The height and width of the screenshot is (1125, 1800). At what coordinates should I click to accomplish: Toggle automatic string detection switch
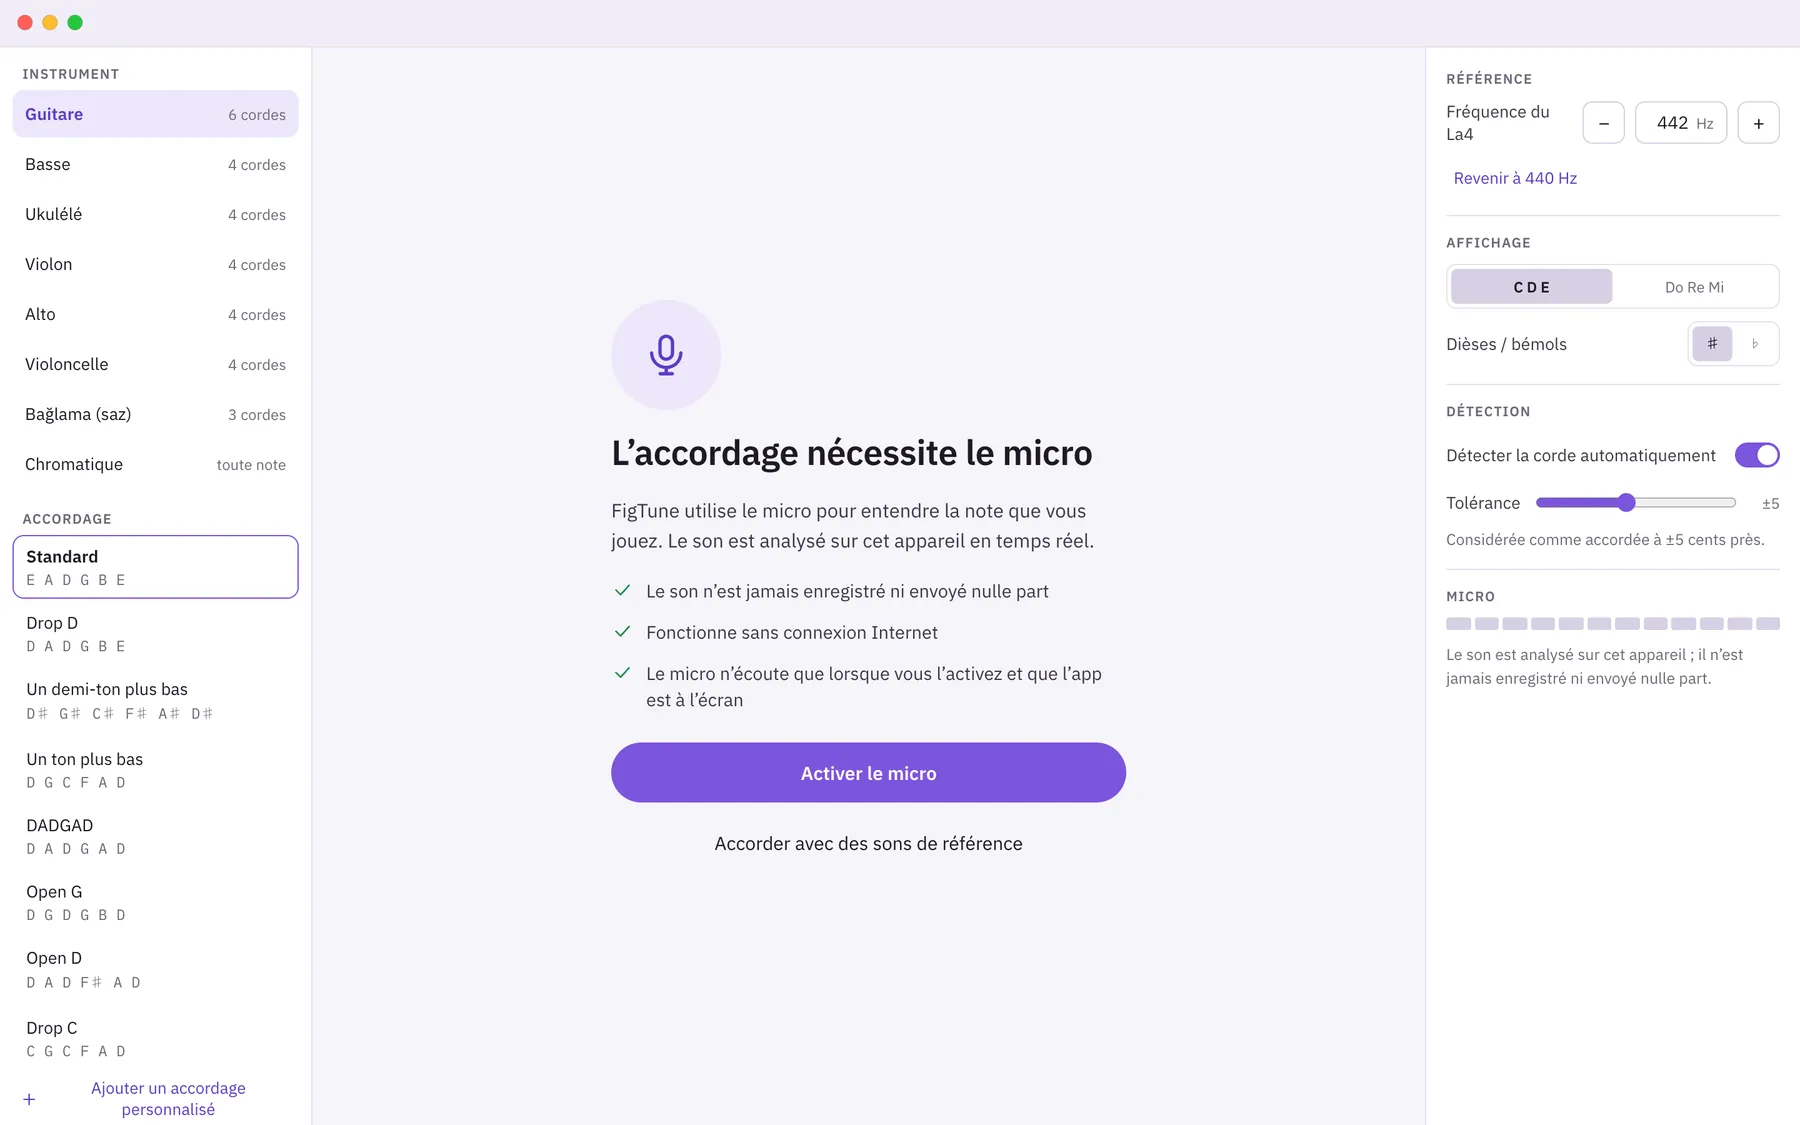tap(1757, 455)
